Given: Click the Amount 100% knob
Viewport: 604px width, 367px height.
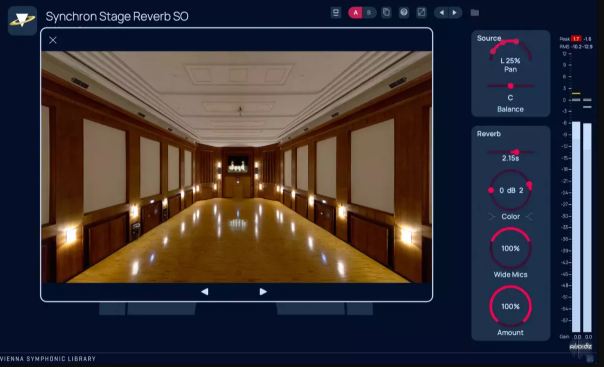Looking at the screenshot, I should 510,307.
